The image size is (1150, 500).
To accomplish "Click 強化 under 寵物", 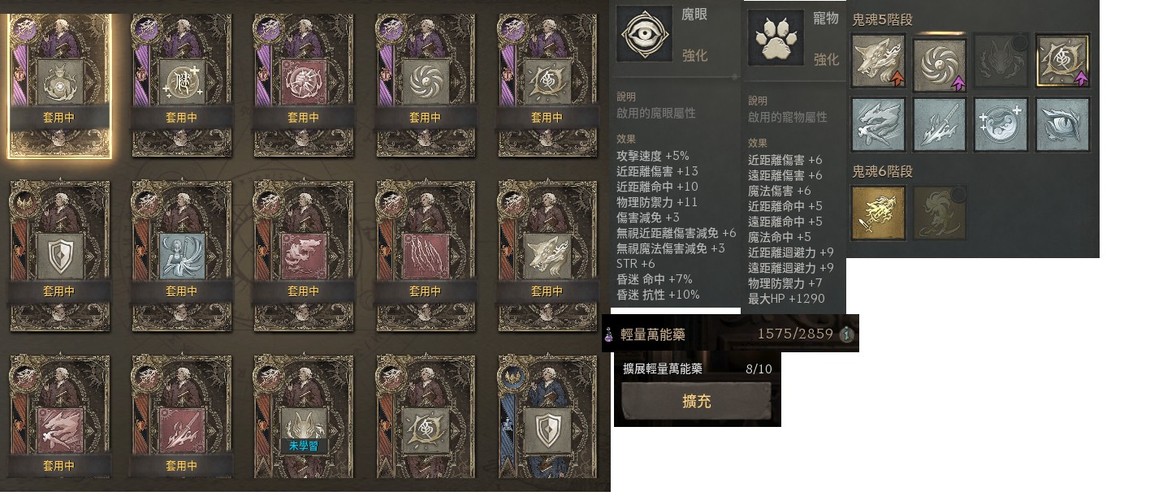I will (826, 59).
